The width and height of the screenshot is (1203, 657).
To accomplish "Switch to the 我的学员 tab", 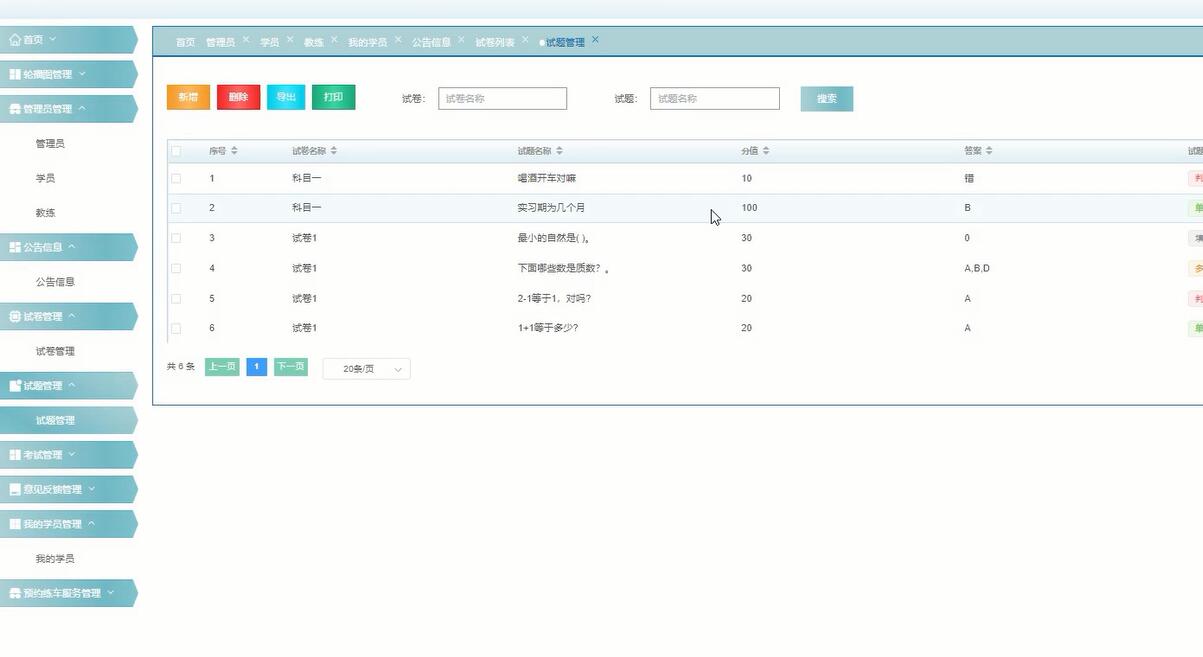I will coord(367,43).
